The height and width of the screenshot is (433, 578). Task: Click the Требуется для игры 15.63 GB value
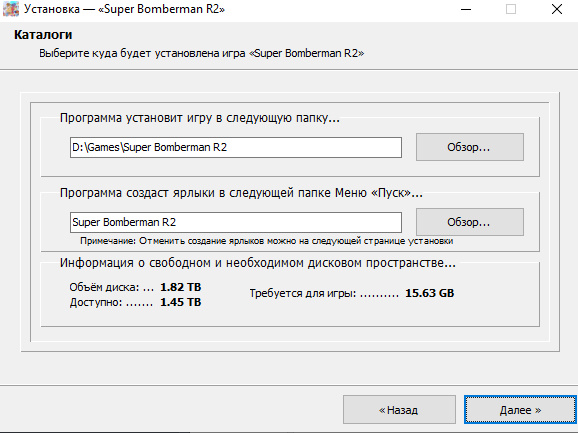[429, 293]
